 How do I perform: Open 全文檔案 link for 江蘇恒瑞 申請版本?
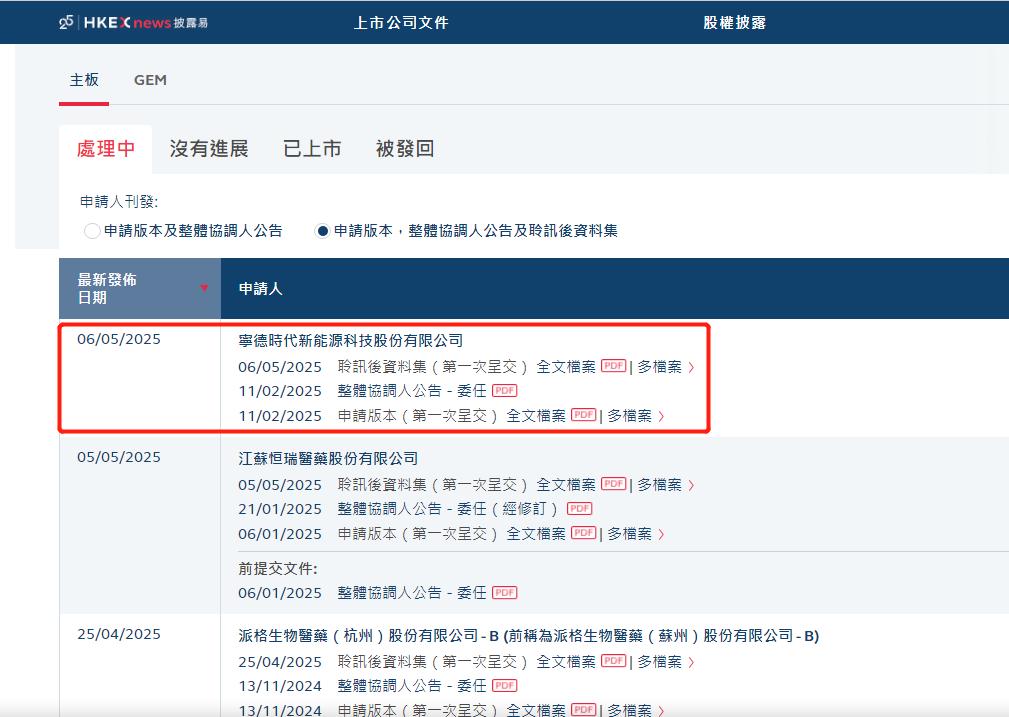536,534
